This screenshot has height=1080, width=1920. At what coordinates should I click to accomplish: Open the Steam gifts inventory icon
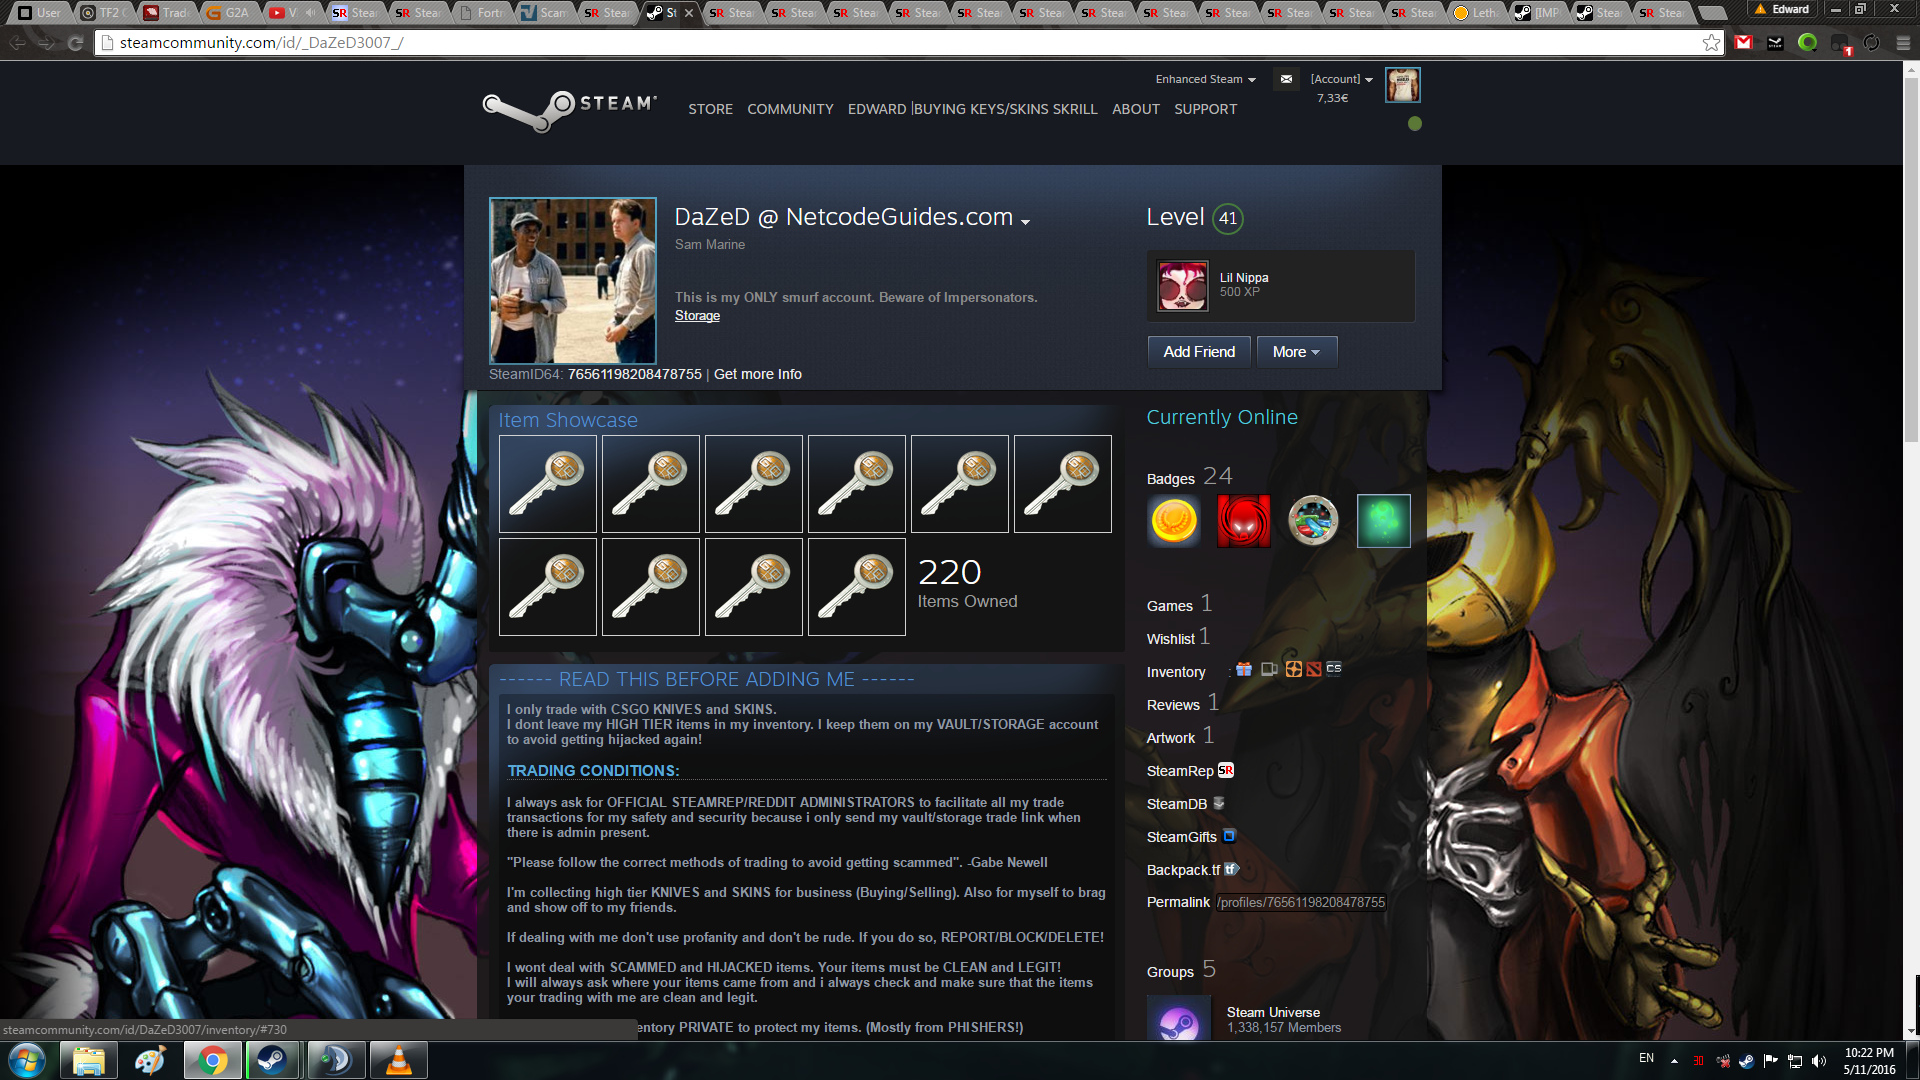point(1244,670)
